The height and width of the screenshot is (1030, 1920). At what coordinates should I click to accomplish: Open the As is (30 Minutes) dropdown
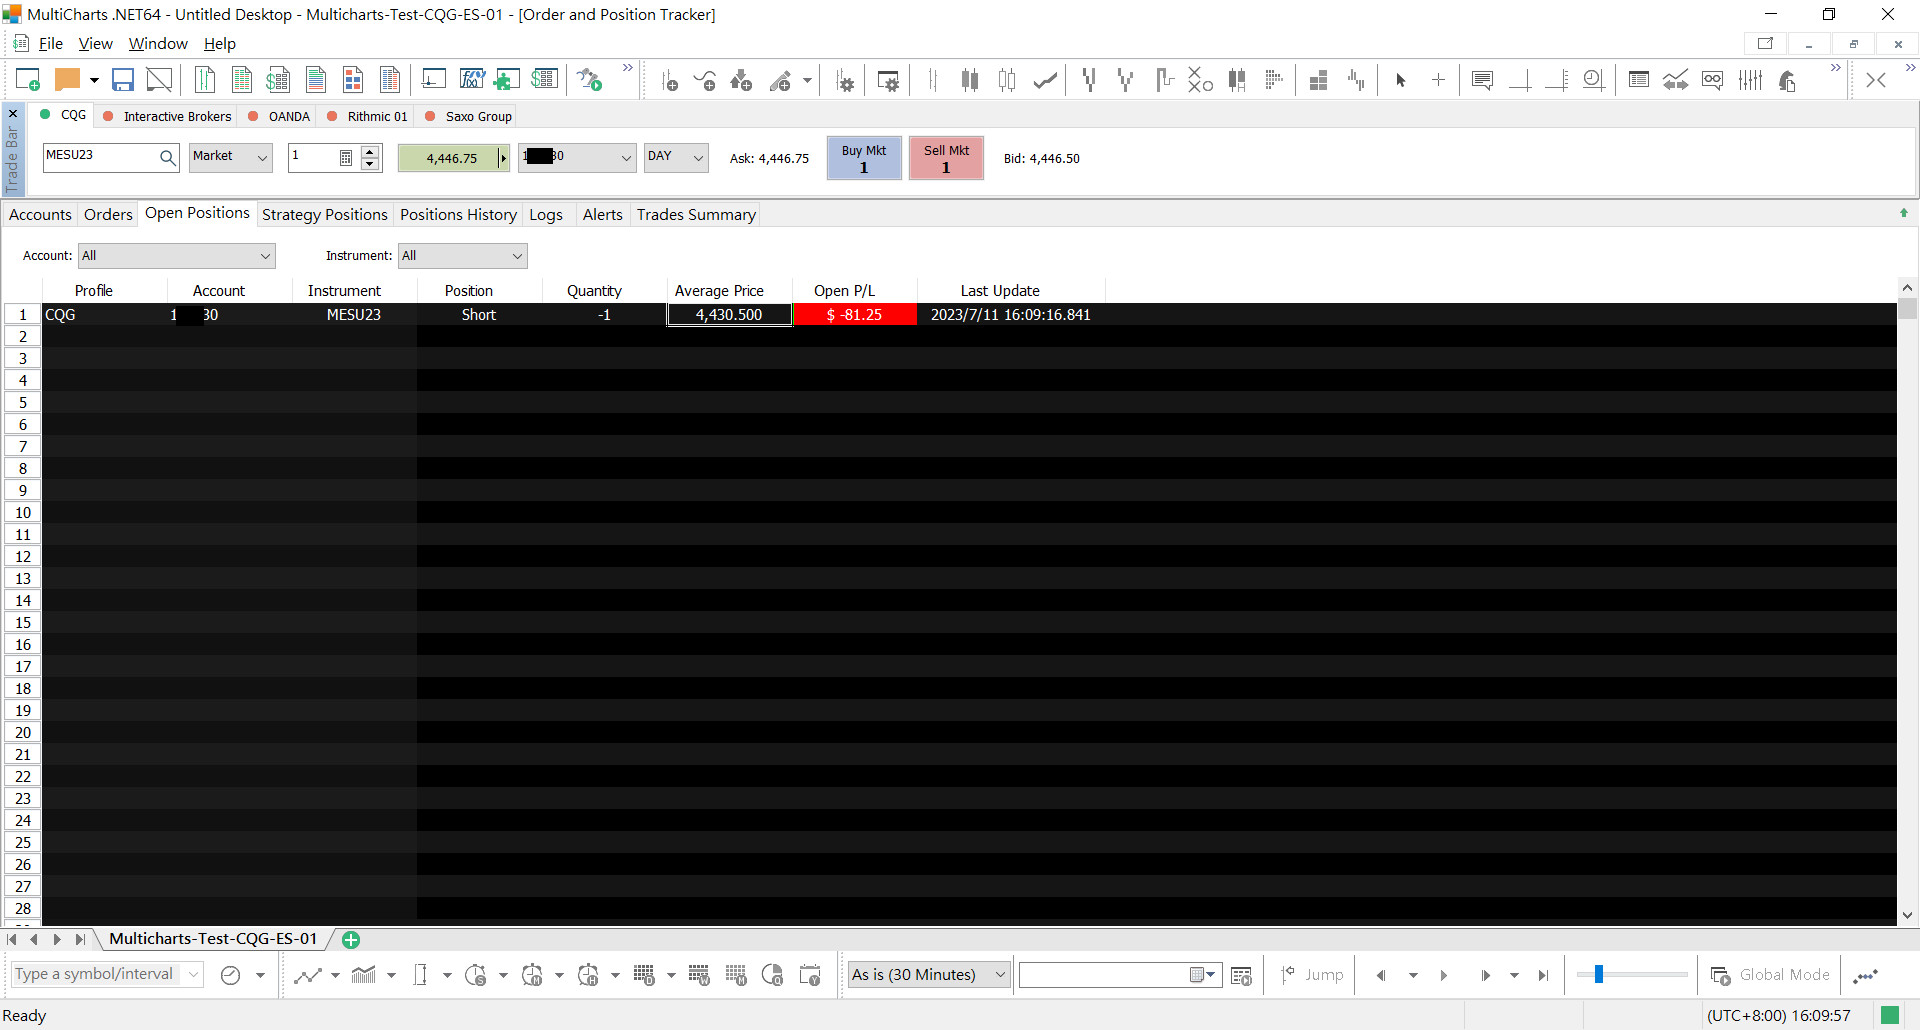pos(929,975)
